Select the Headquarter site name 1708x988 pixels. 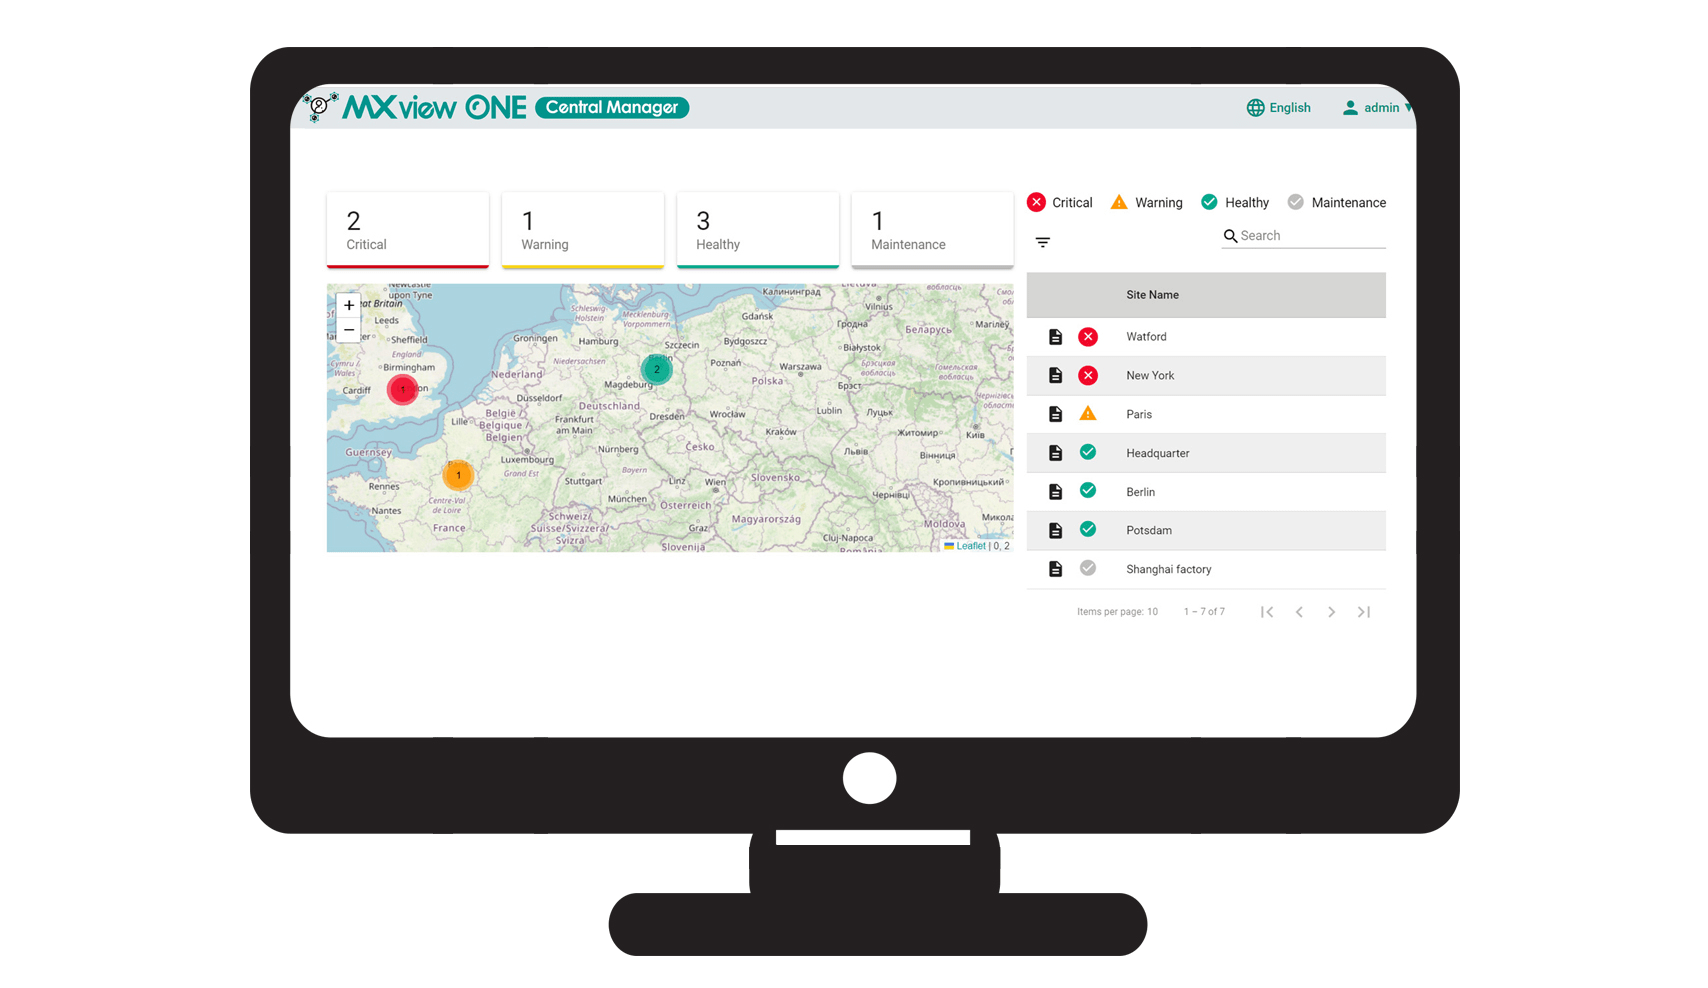(x=1158, y=453)
